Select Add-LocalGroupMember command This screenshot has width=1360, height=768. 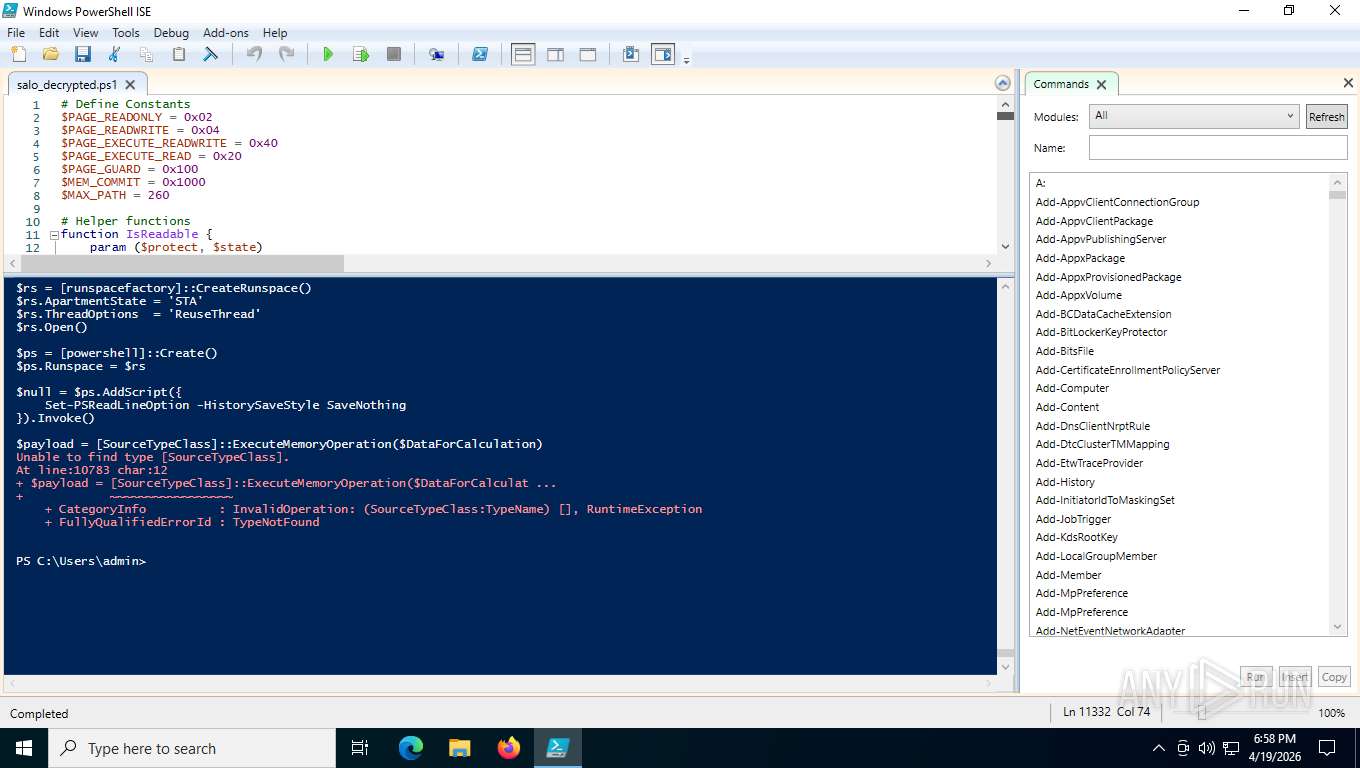click(1097, 556)
